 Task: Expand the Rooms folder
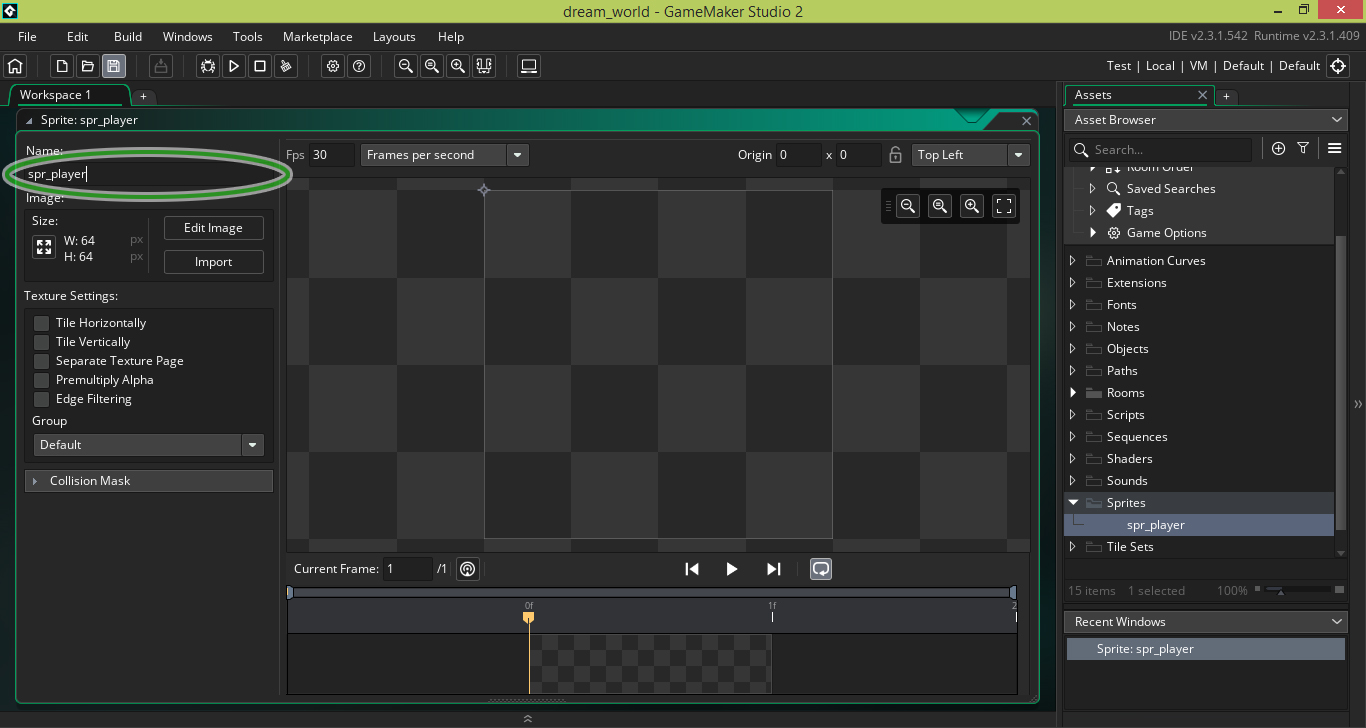click(x=1073, y=393)
